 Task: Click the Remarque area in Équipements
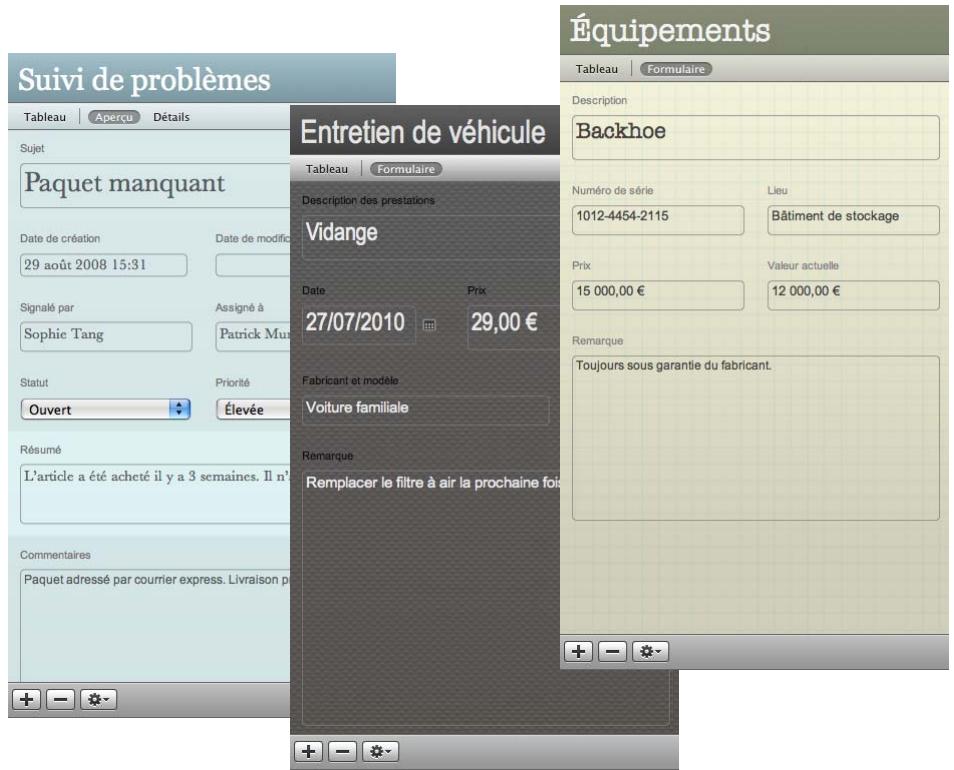[756, 438]
